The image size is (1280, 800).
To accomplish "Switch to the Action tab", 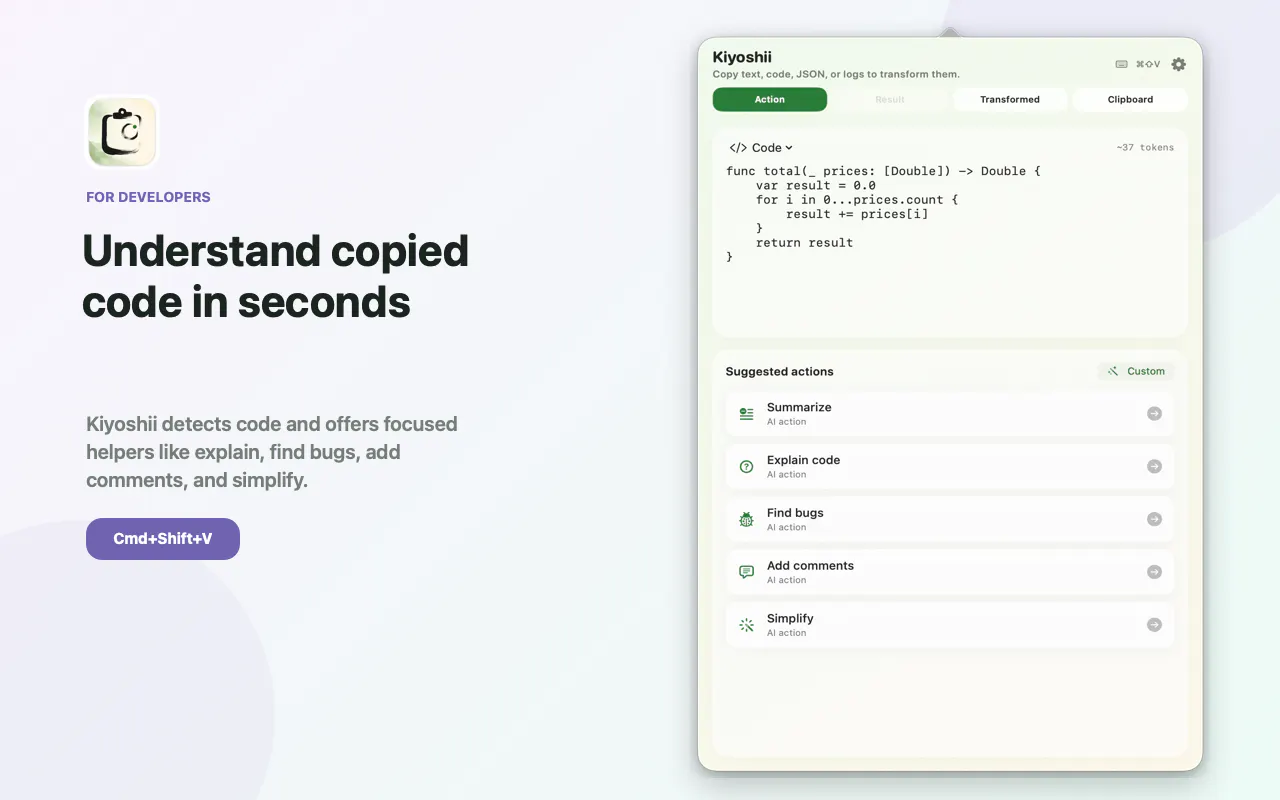I will (770, 100).
